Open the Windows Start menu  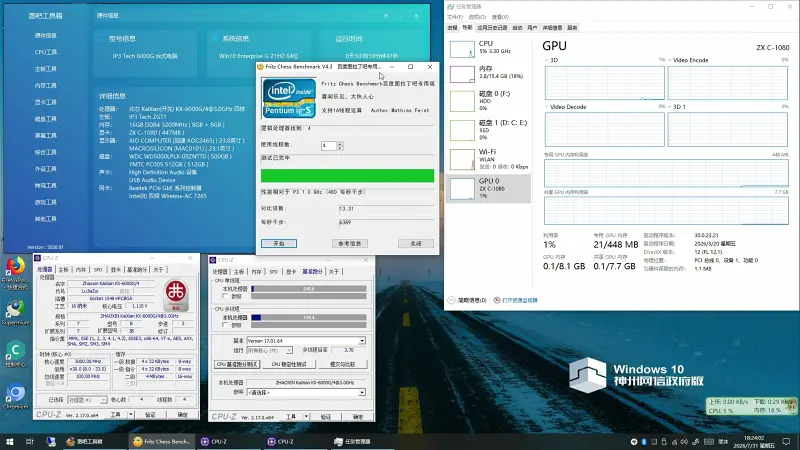[9, 441]
